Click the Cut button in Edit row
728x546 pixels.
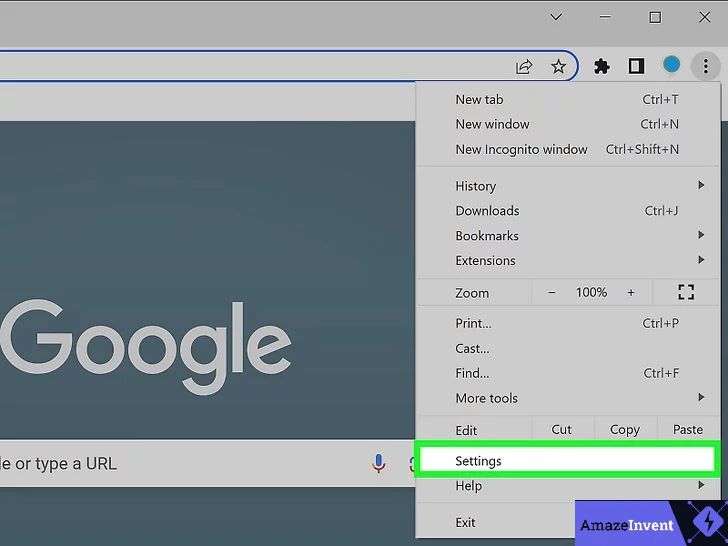tap(561, 429)
